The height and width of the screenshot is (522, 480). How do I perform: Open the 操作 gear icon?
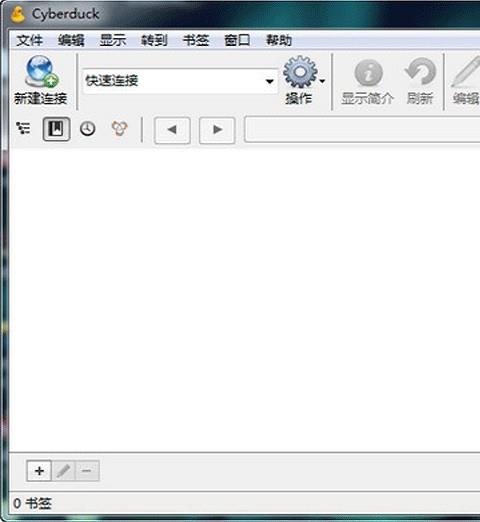[x=300, y=72]
